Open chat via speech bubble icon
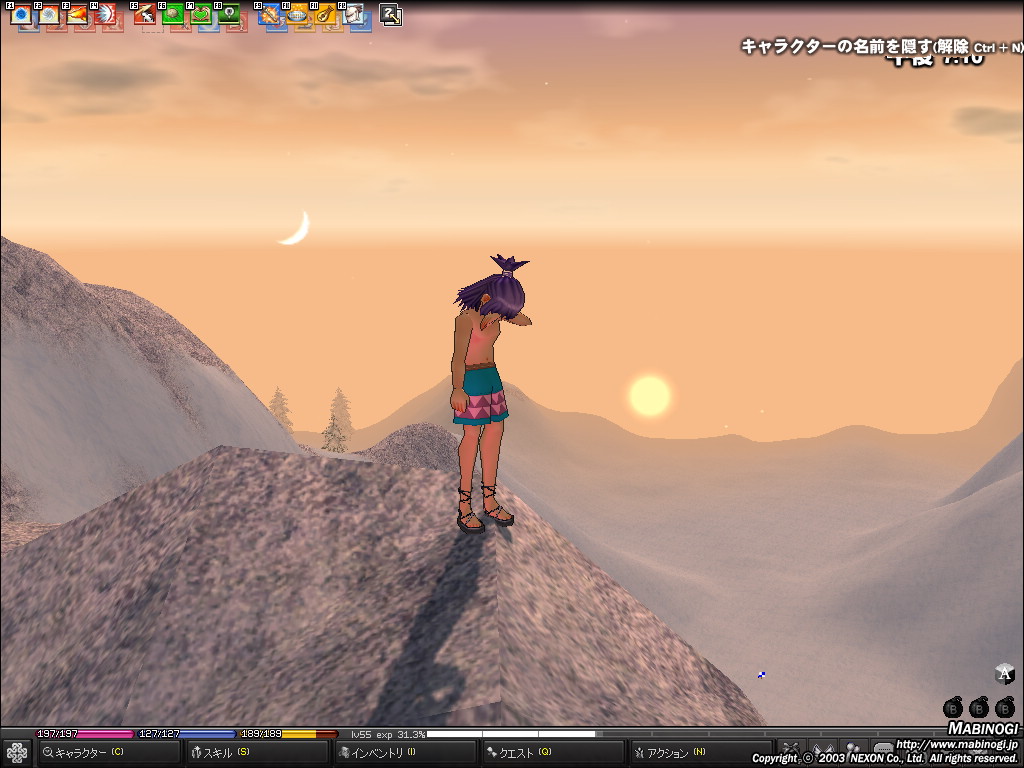Screen dimensions: 1024x768 click(882, 749)
